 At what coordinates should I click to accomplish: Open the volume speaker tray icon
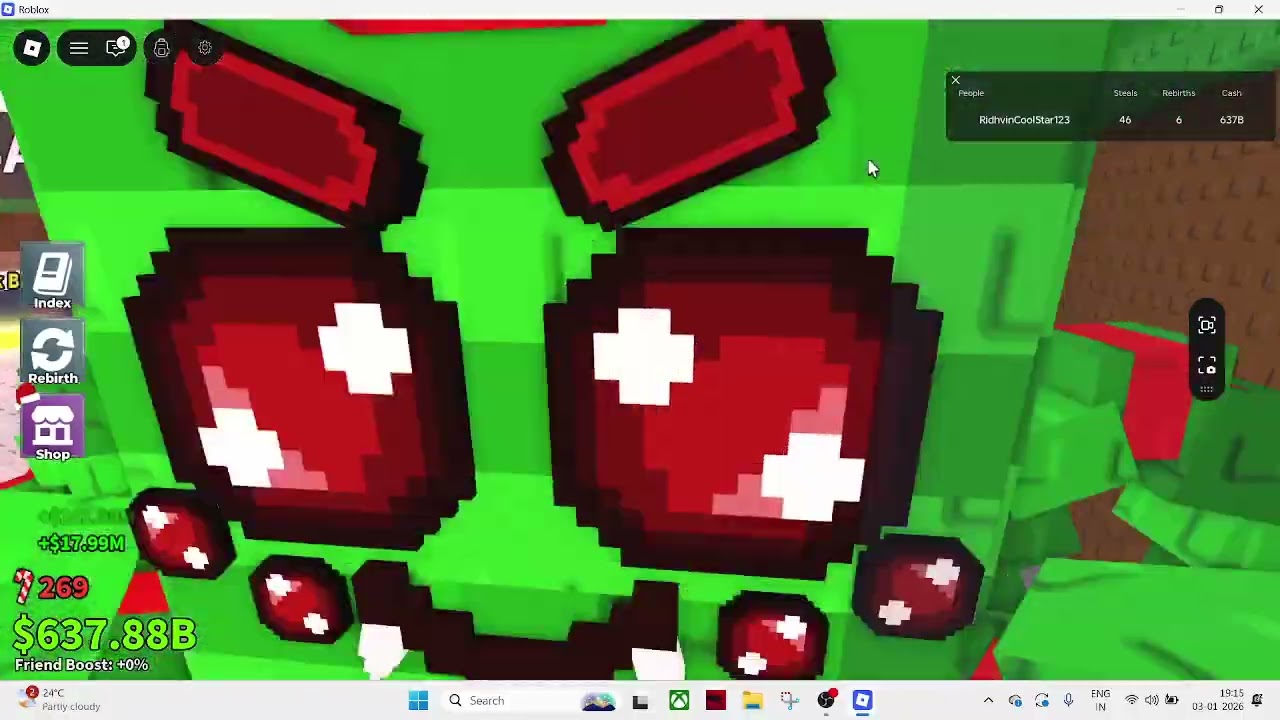(x=1151, y=701)
